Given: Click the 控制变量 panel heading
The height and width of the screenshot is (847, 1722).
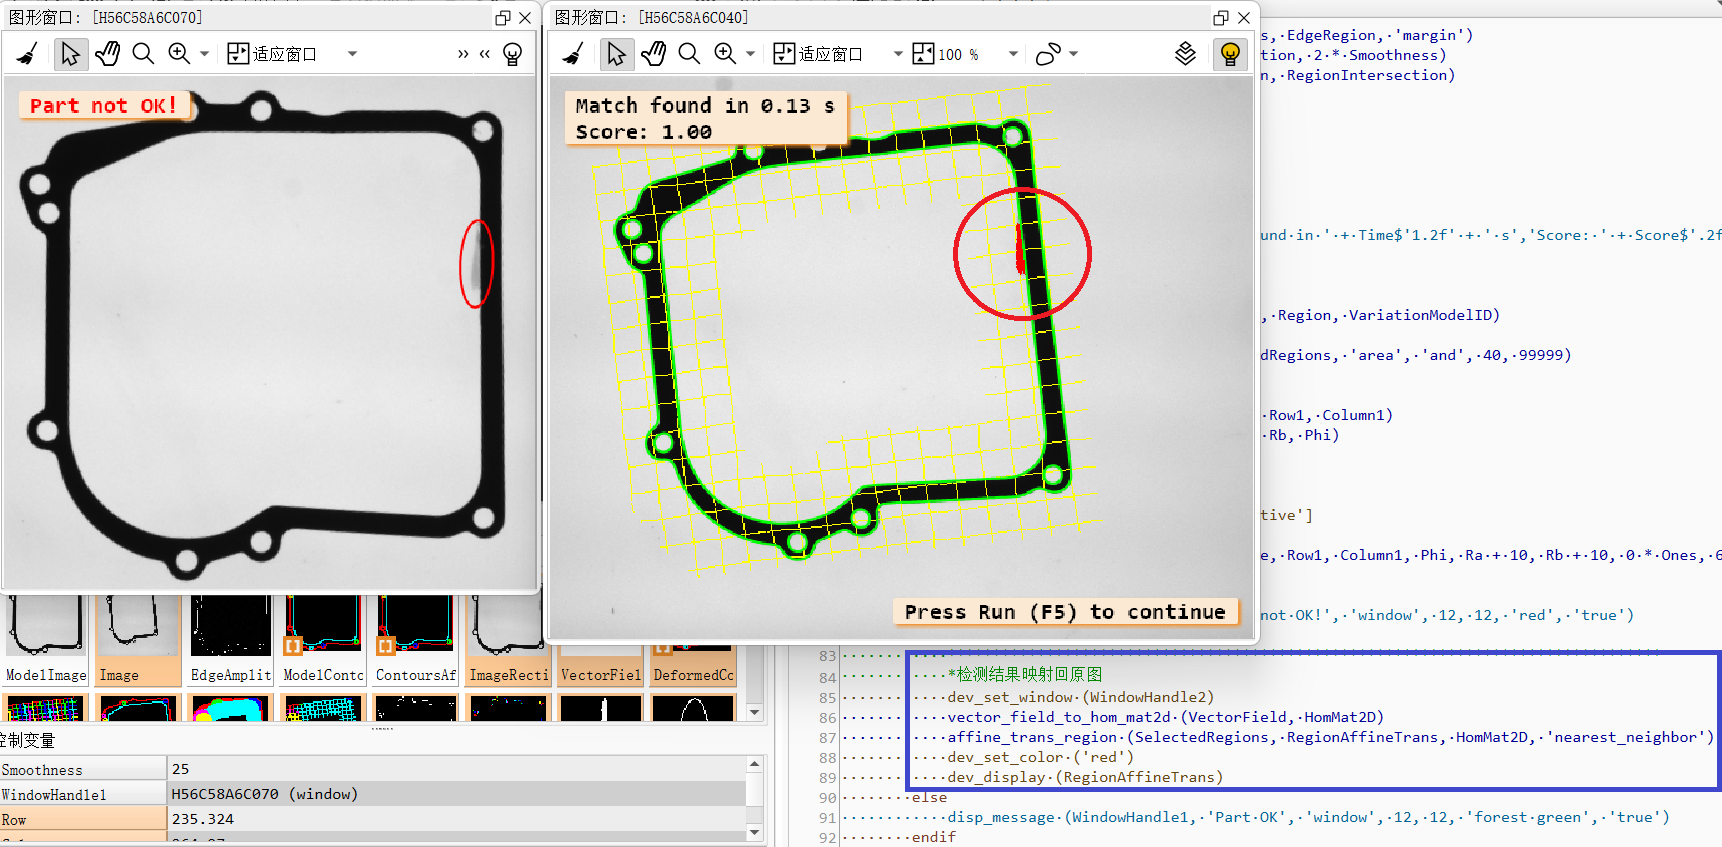Looking at the screenshot, I should pos(27,741).
